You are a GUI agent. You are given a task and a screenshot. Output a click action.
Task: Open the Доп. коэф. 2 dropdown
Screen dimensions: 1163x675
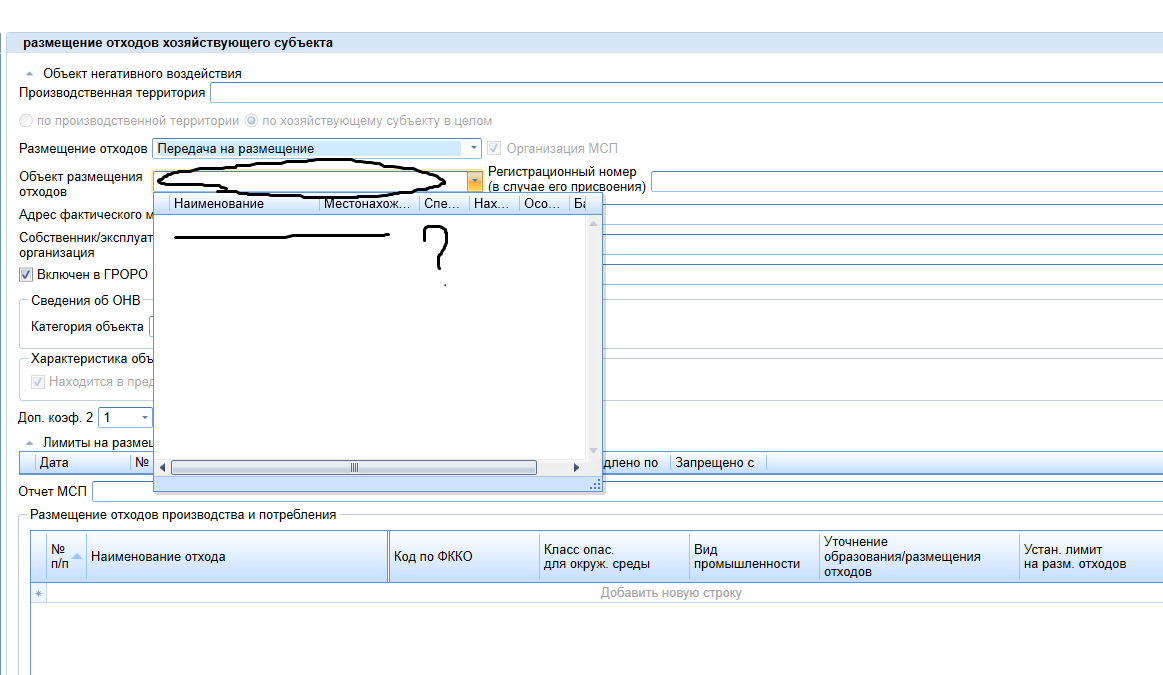coord(144,417)
